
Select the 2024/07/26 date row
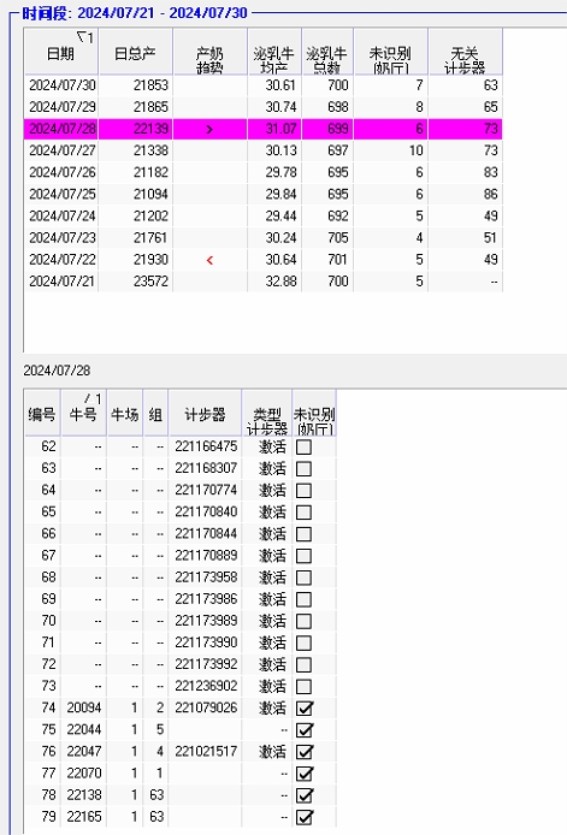pos(263,173)
